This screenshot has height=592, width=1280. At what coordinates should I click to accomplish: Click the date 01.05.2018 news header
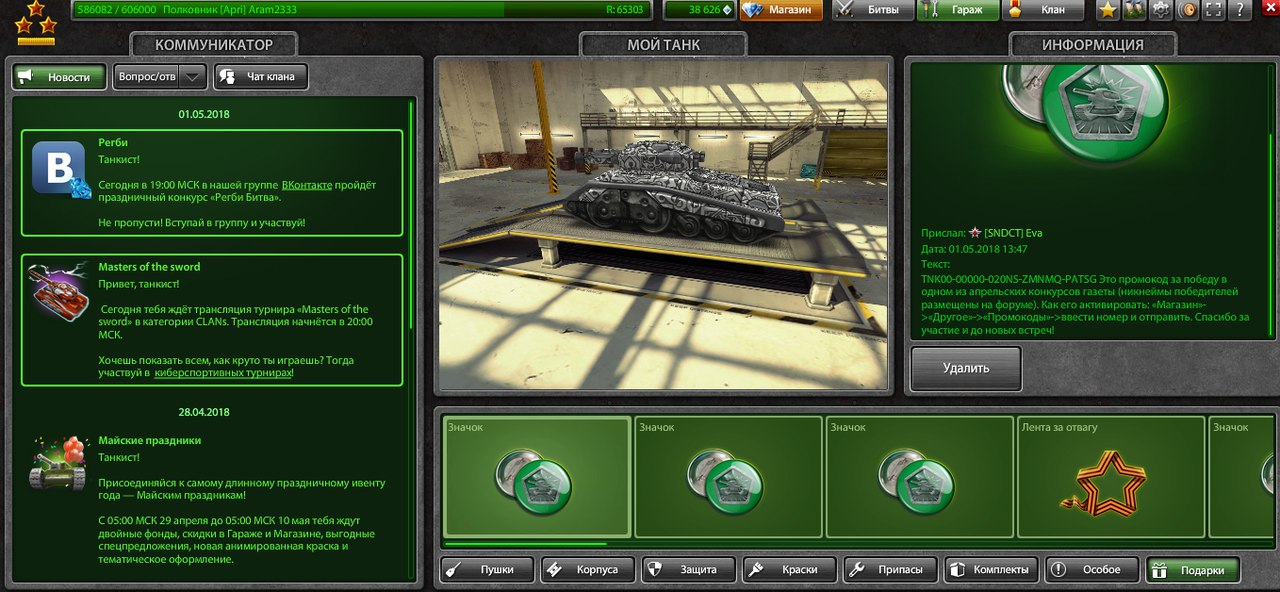[204, 114]
